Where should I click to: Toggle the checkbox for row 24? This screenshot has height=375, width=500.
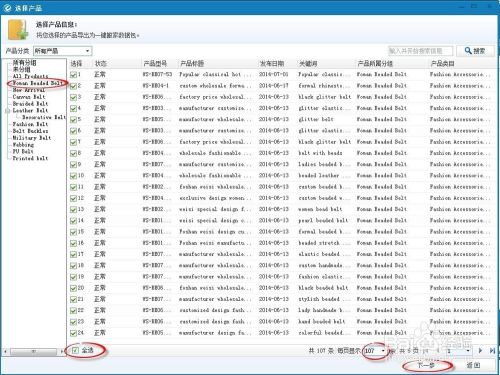coord(73,333)
